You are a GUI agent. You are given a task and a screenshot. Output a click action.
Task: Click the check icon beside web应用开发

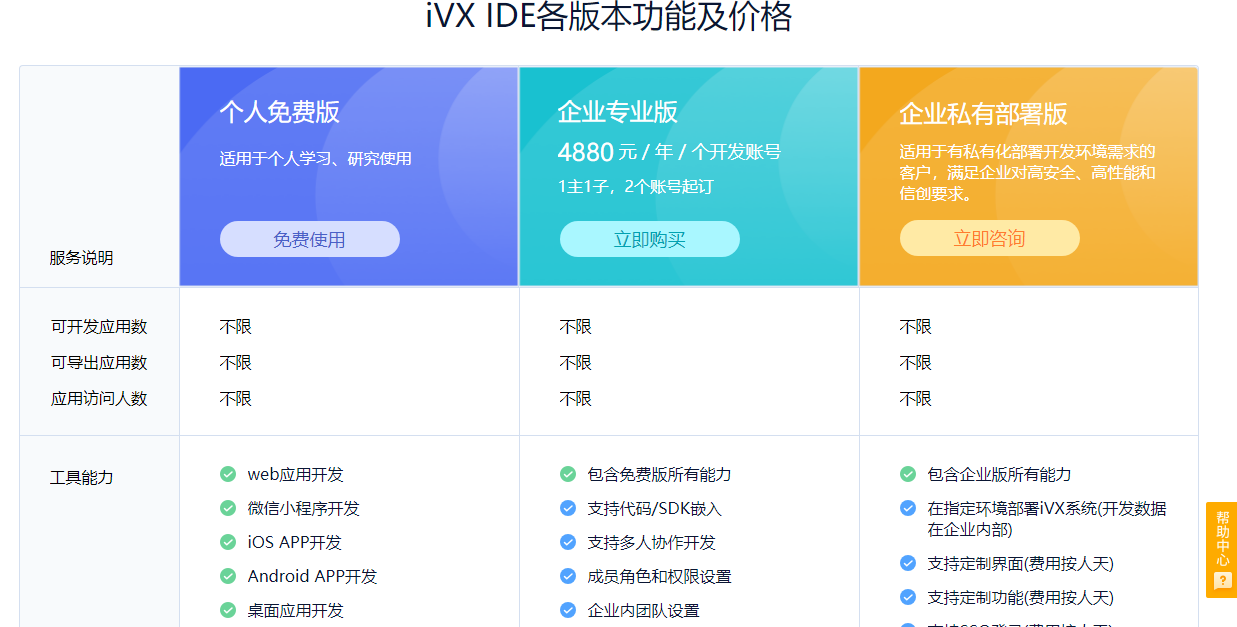click(228, 474)
